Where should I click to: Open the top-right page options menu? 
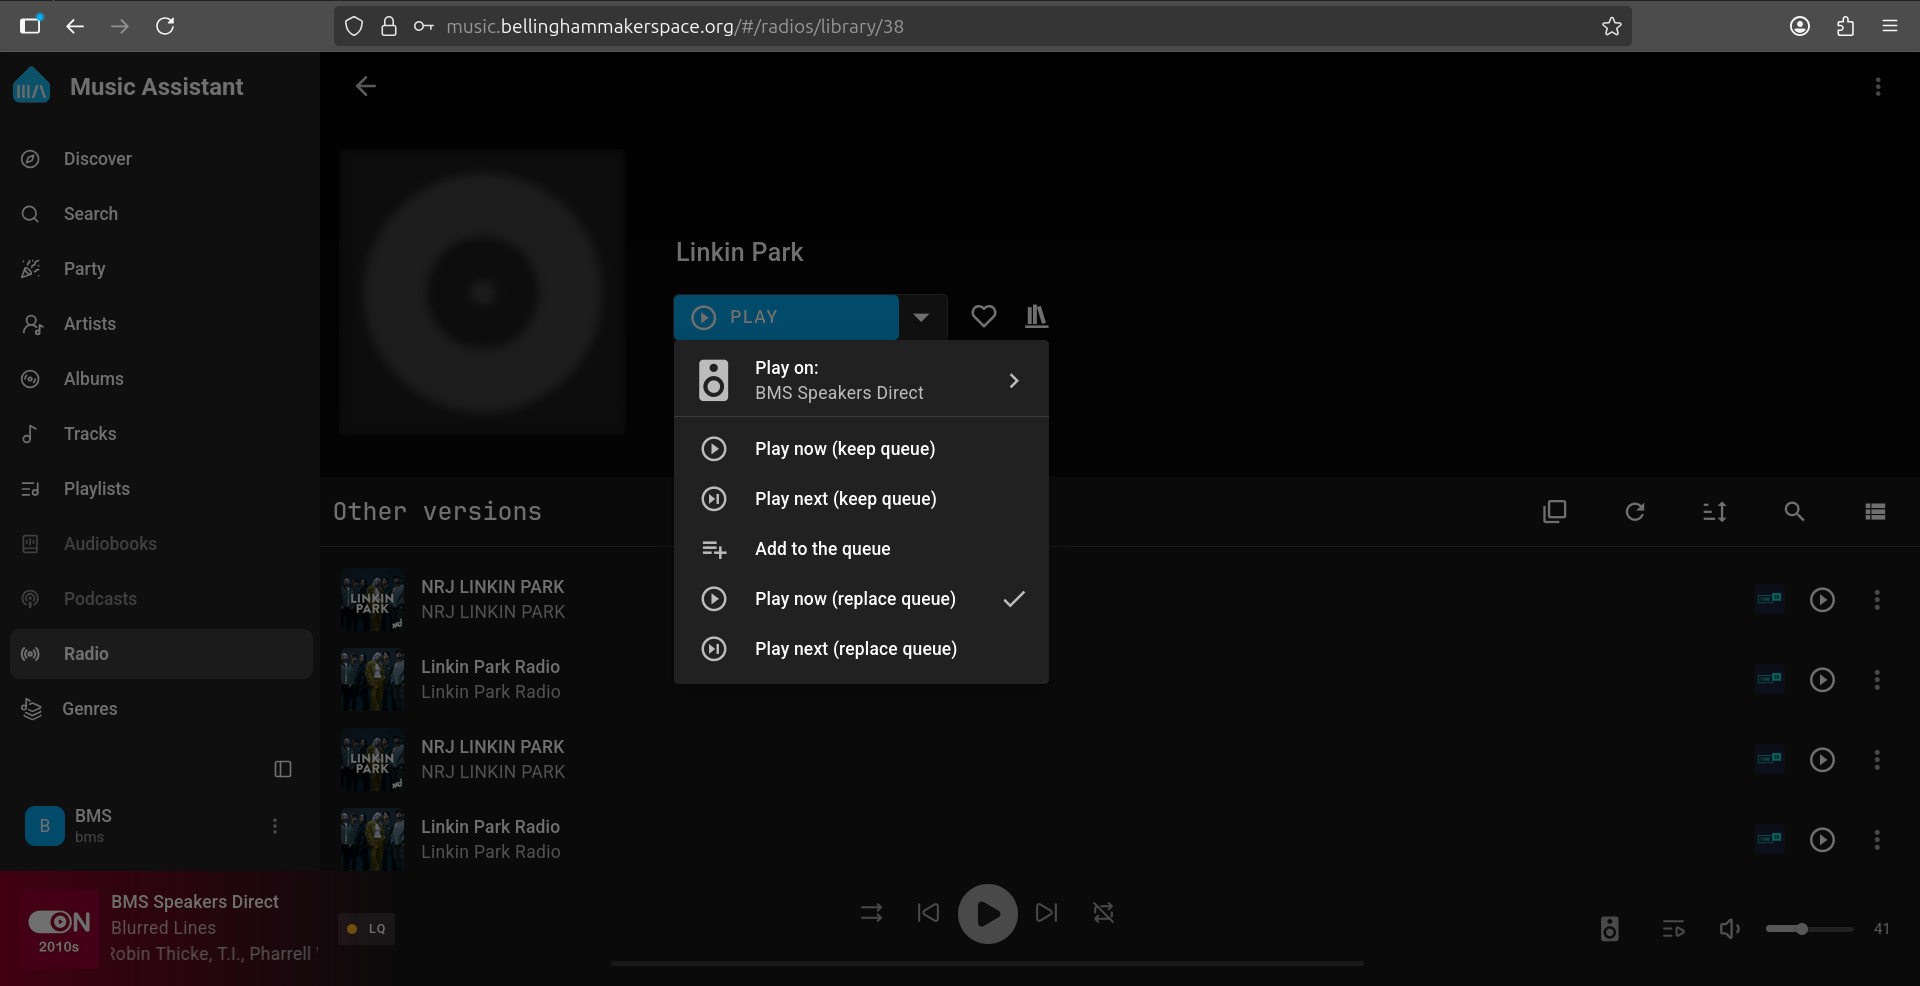pos(1878,87)
